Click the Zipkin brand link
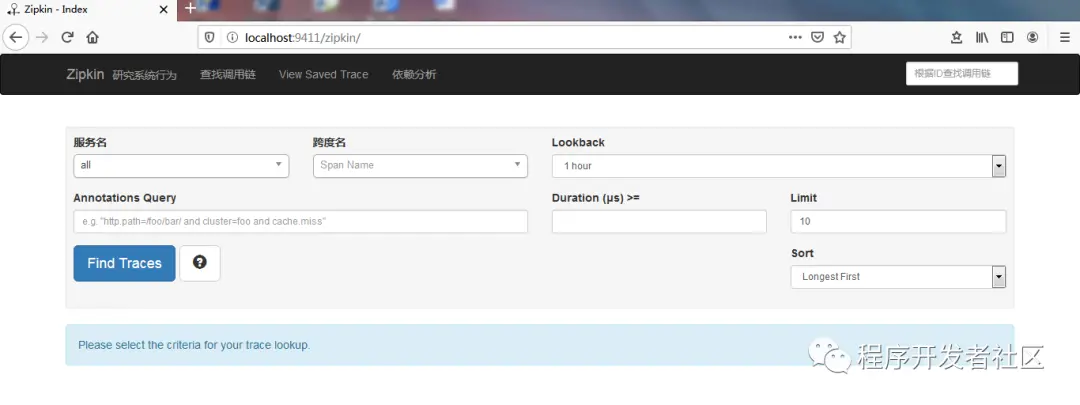The image size is (1080, 405). pyautogui.click(x=85, y=74)
